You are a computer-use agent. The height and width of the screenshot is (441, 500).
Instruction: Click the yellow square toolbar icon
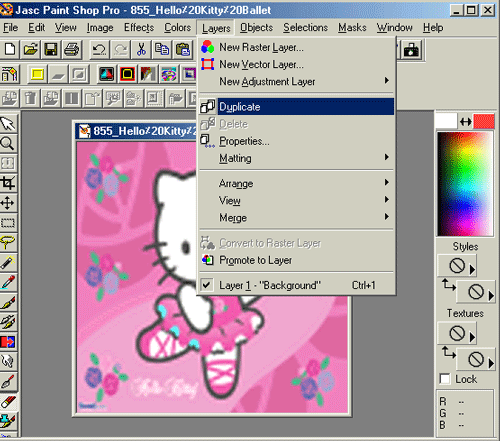tap(37, 74)
